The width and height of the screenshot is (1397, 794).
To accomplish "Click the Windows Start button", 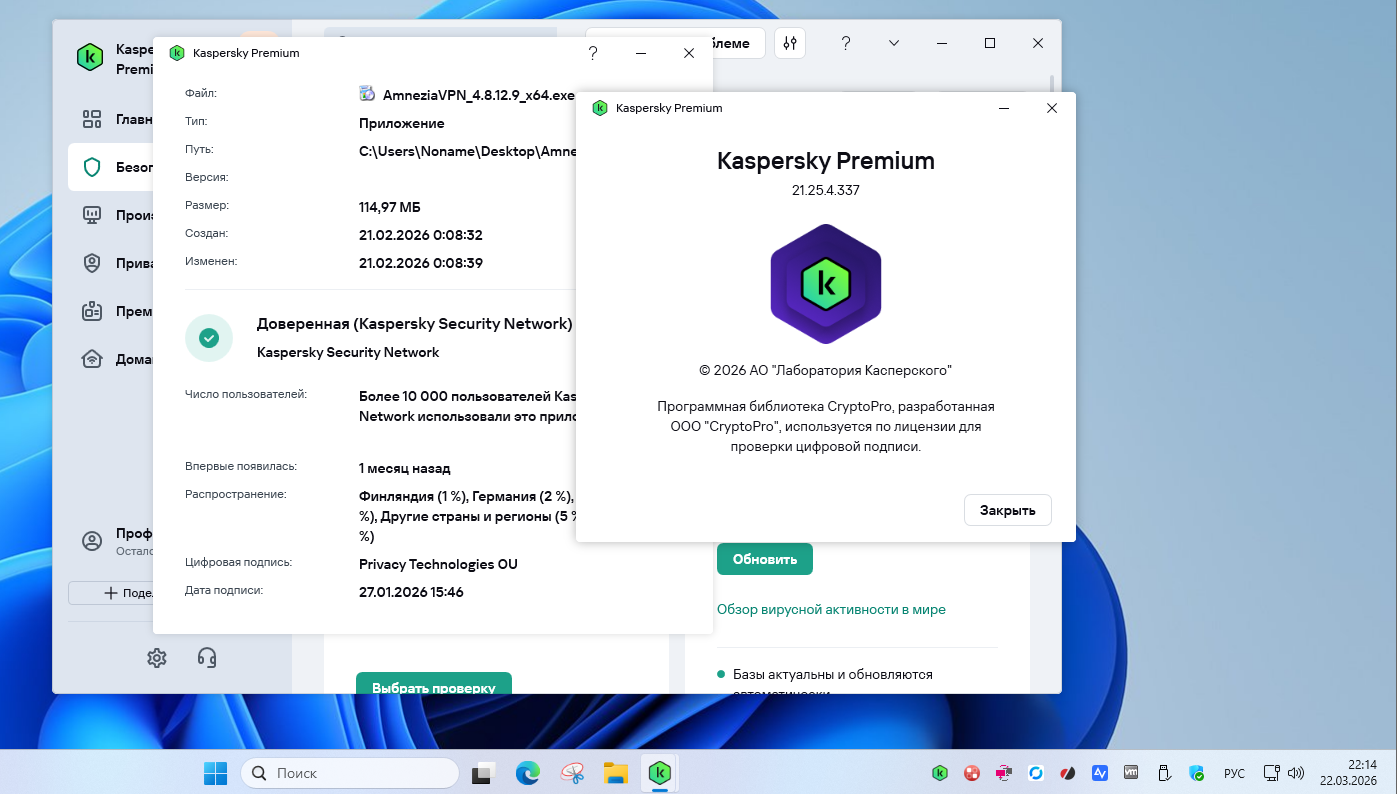I will point(215,773).
